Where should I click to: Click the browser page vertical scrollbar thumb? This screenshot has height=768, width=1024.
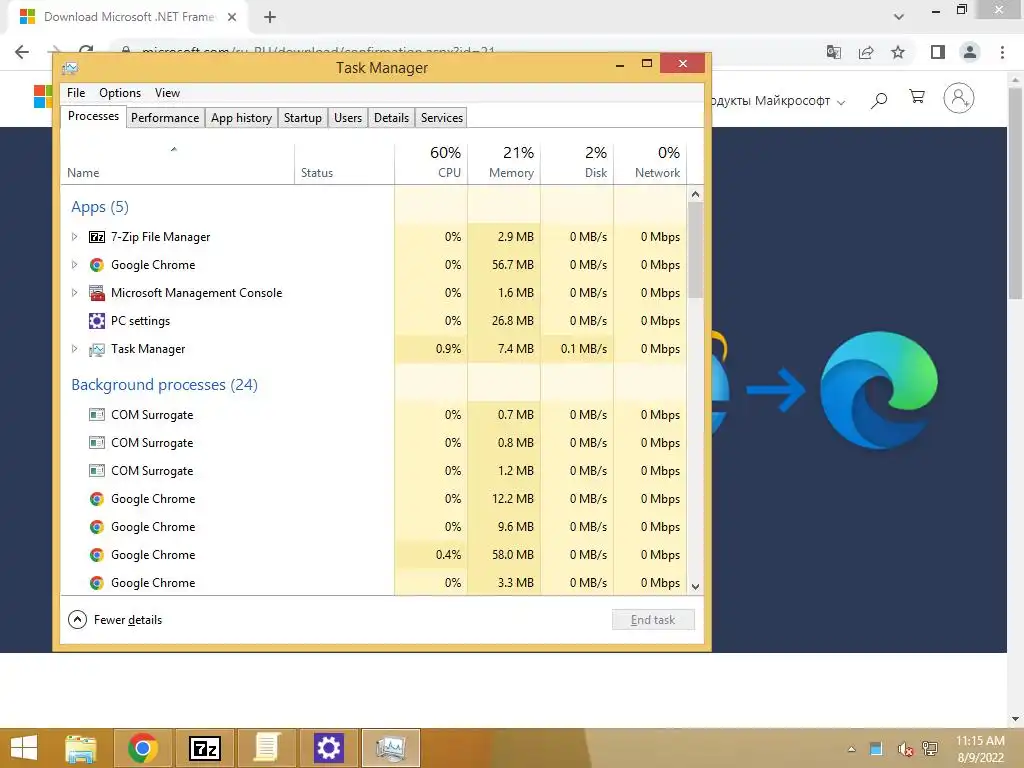[1016, 193]
